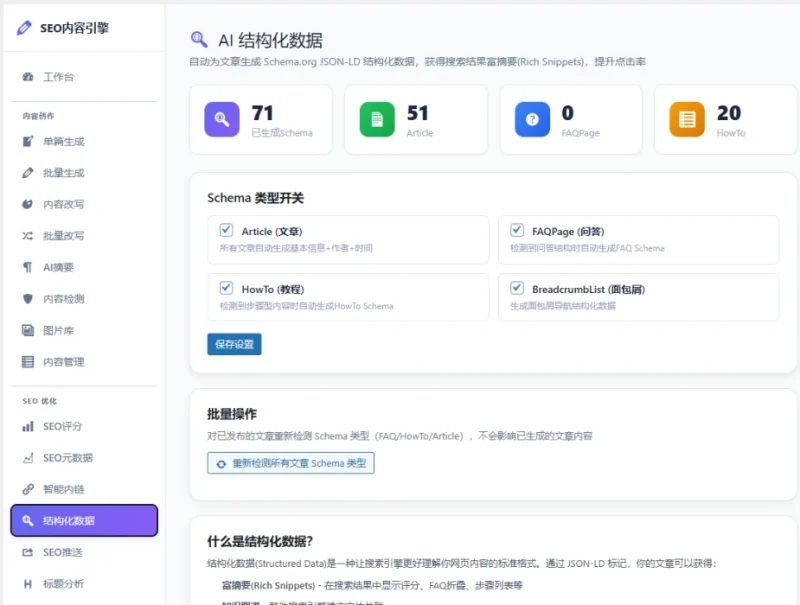This screenshot has width=800, height=605.
Task: Click the list icon beside 内容管理
Action: tap(28, 362)
